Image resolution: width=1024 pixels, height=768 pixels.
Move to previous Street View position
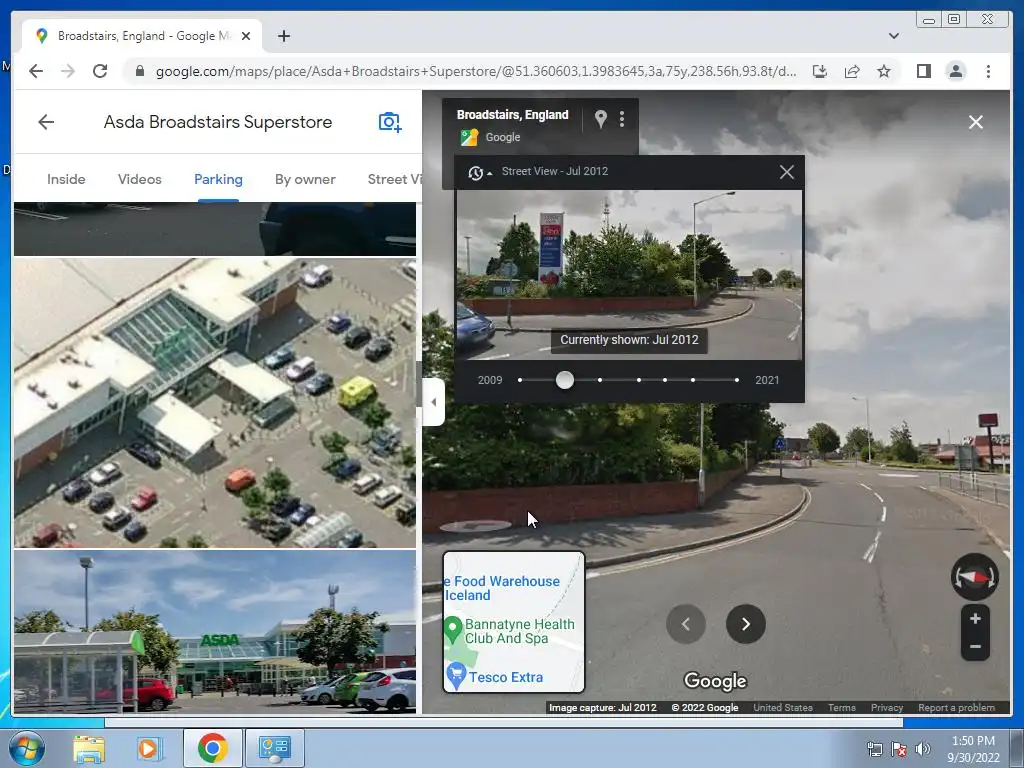tap(686, 624)
